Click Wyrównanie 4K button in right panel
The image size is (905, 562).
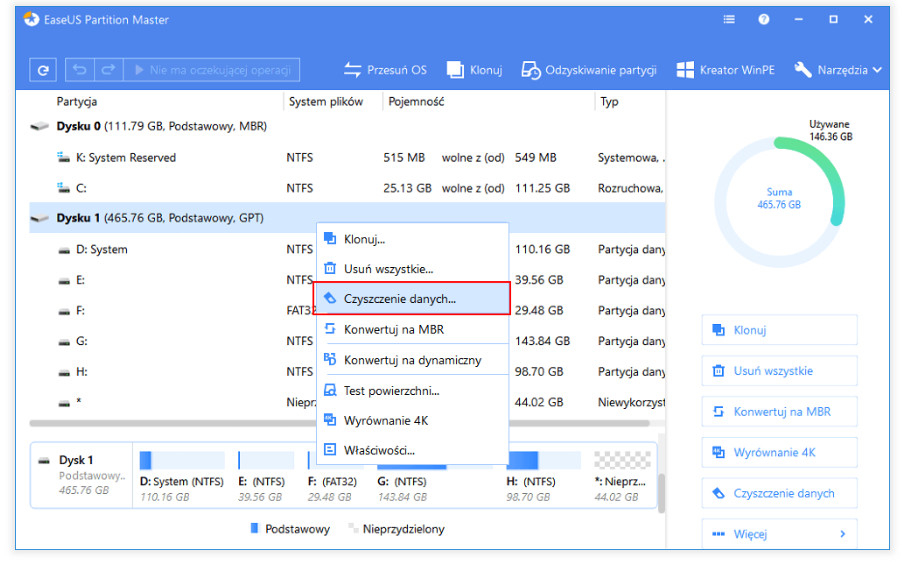779,452
